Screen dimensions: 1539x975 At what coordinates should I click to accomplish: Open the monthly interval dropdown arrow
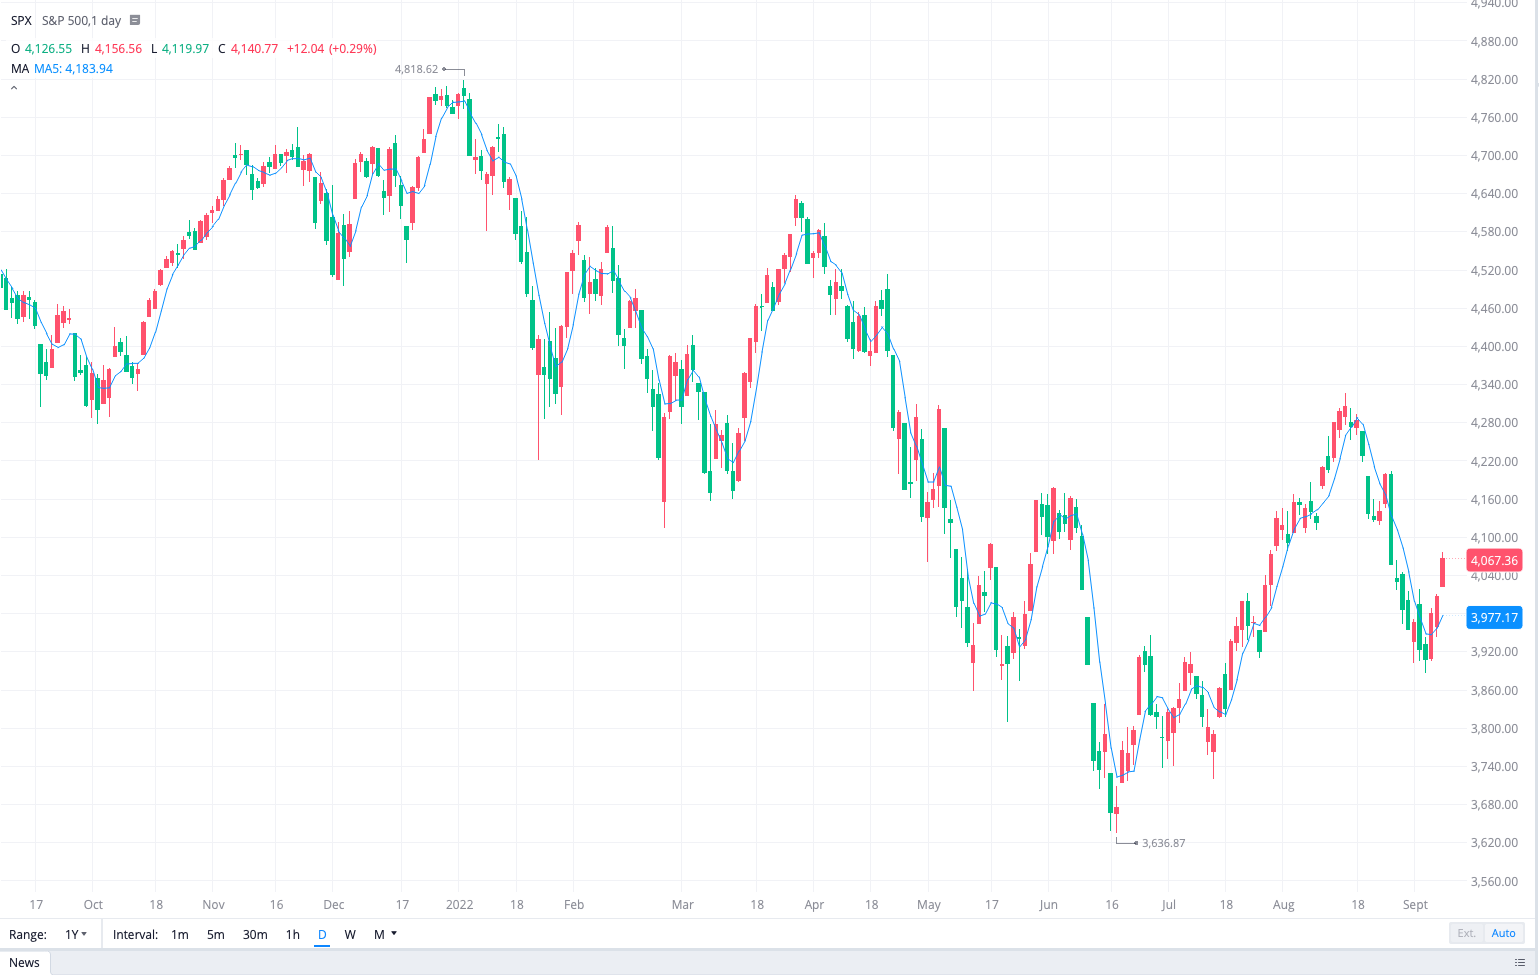(x=393, y=934)
